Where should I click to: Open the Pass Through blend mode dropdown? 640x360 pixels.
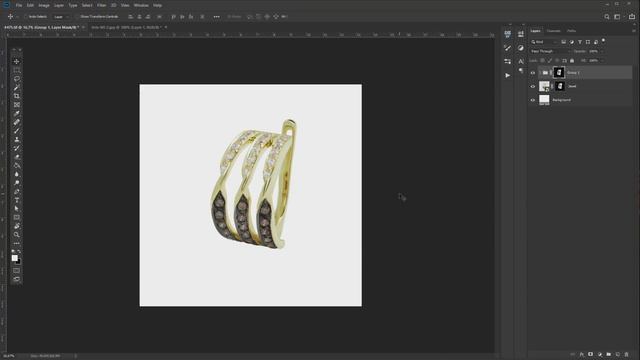pyautogui.click(x=549, y=51)
